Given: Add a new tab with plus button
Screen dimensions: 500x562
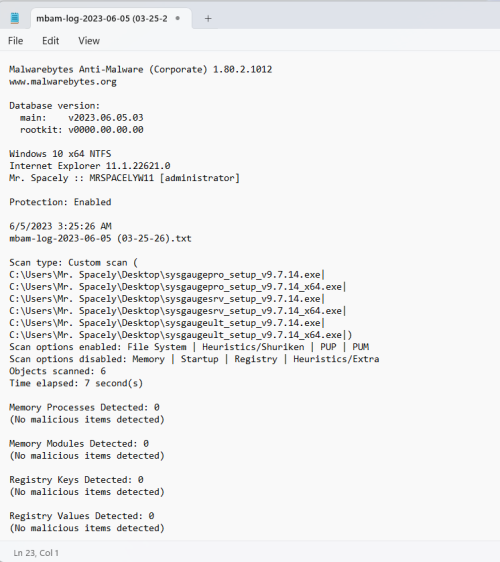Looking at the screenshot, I should click(x=208, y=18).
